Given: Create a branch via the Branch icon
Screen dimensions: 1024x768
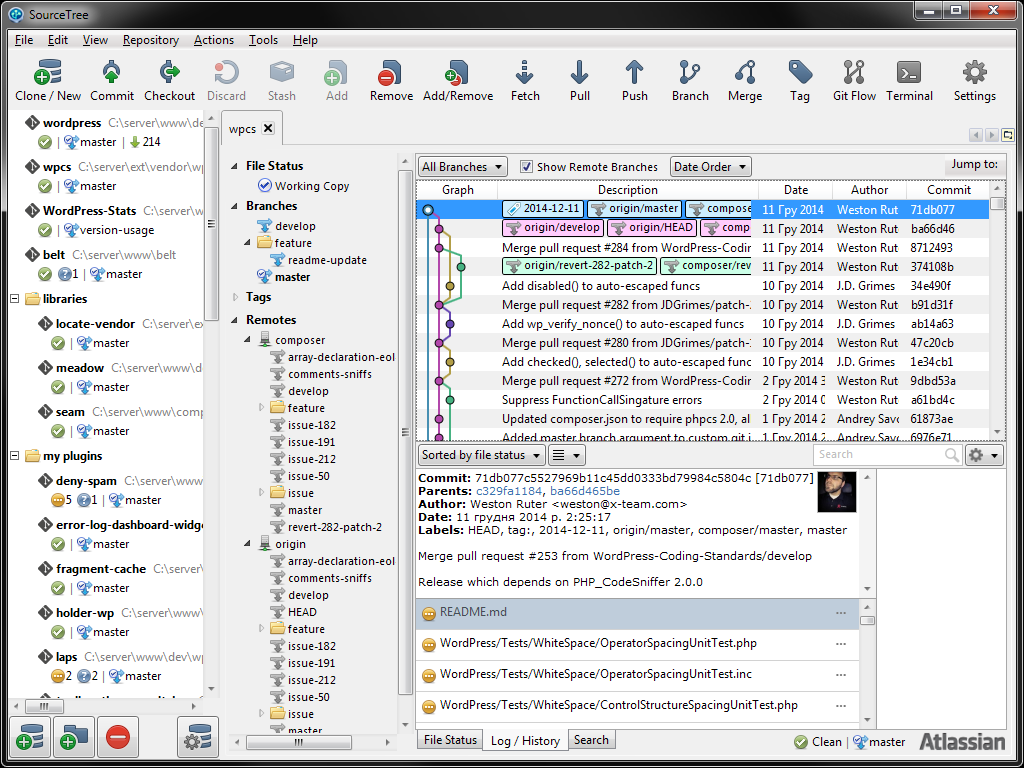Looking at the screenshot, I should (x=689, y=80).
